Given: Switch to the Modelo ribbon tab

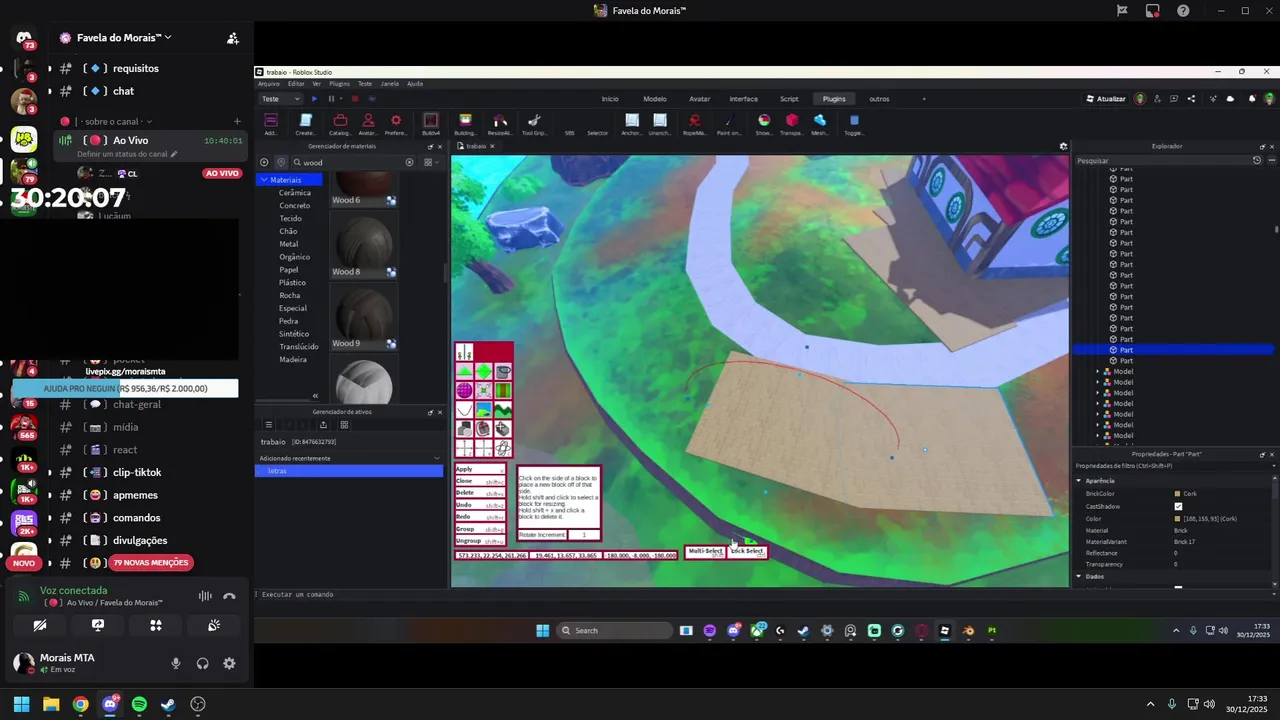Looking at the screenshot, I should [x=655, y=99].
